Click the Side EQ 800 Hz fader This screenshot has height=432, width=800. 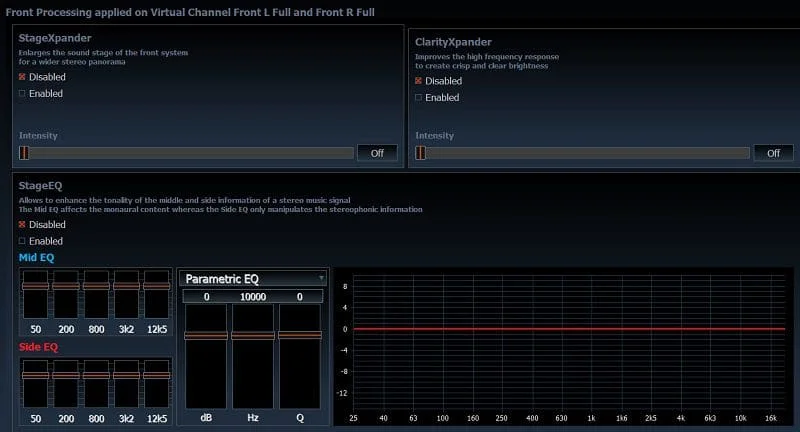[96, 375]
